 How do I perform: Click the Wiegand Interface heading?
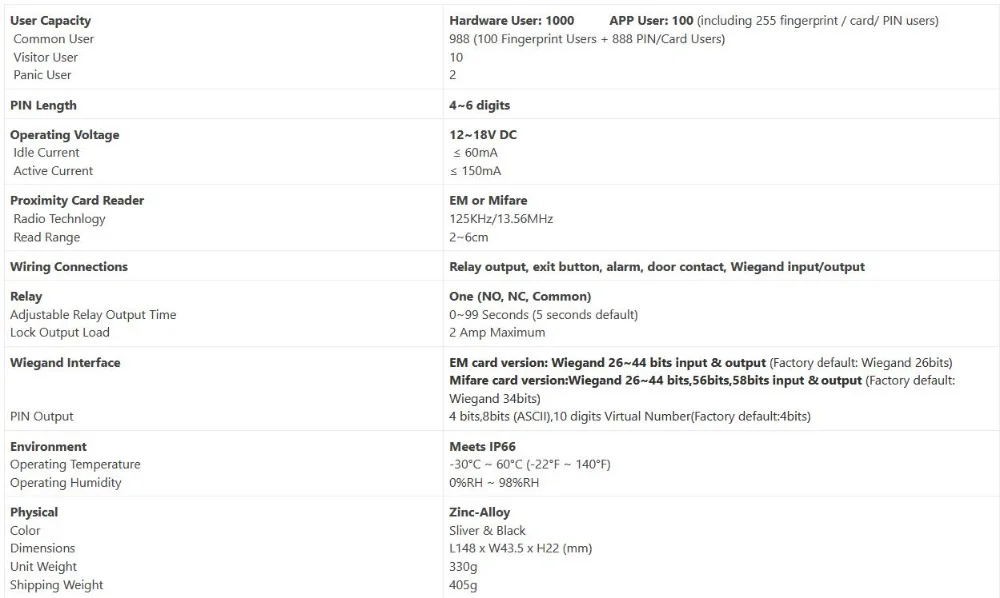coord(65,363)
